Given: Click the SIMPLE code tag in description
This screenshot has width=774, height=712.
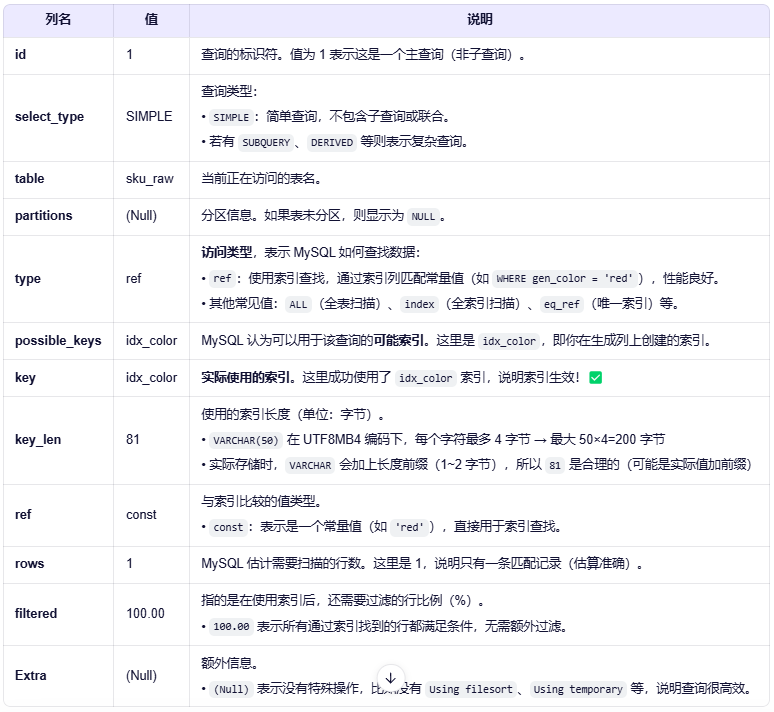Looking at the screenshot, I should (x=231, y=118).
